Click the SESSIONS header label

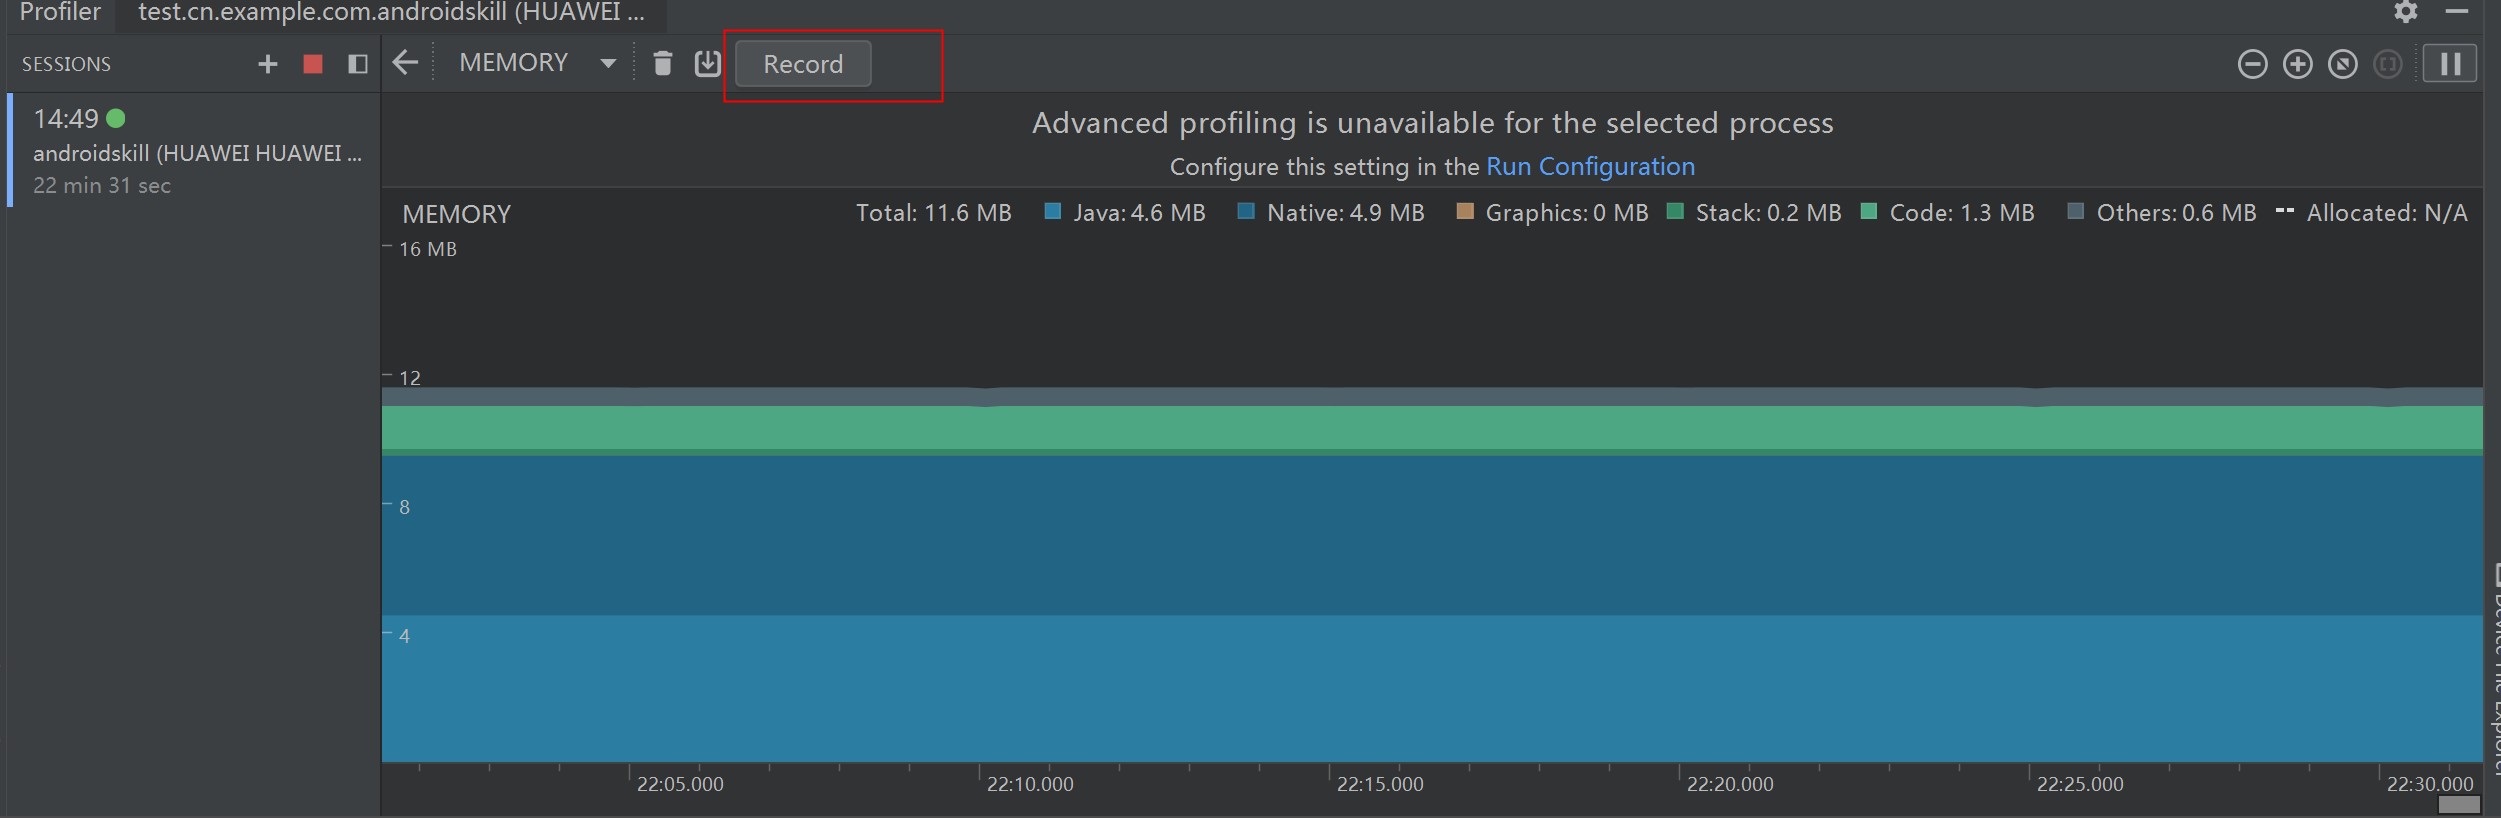pos(66,64)
